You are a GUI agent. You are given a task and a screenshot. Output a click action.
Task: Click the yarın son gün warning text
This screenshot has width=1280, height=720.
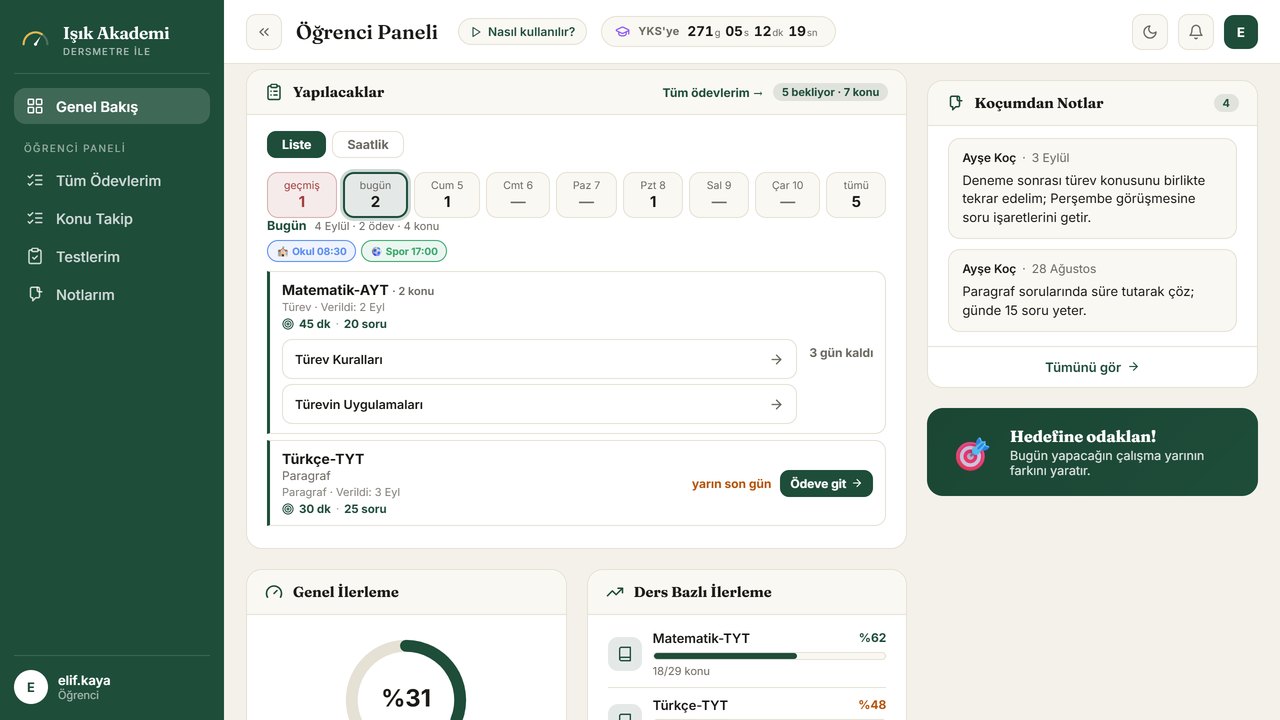coord(731,484)
